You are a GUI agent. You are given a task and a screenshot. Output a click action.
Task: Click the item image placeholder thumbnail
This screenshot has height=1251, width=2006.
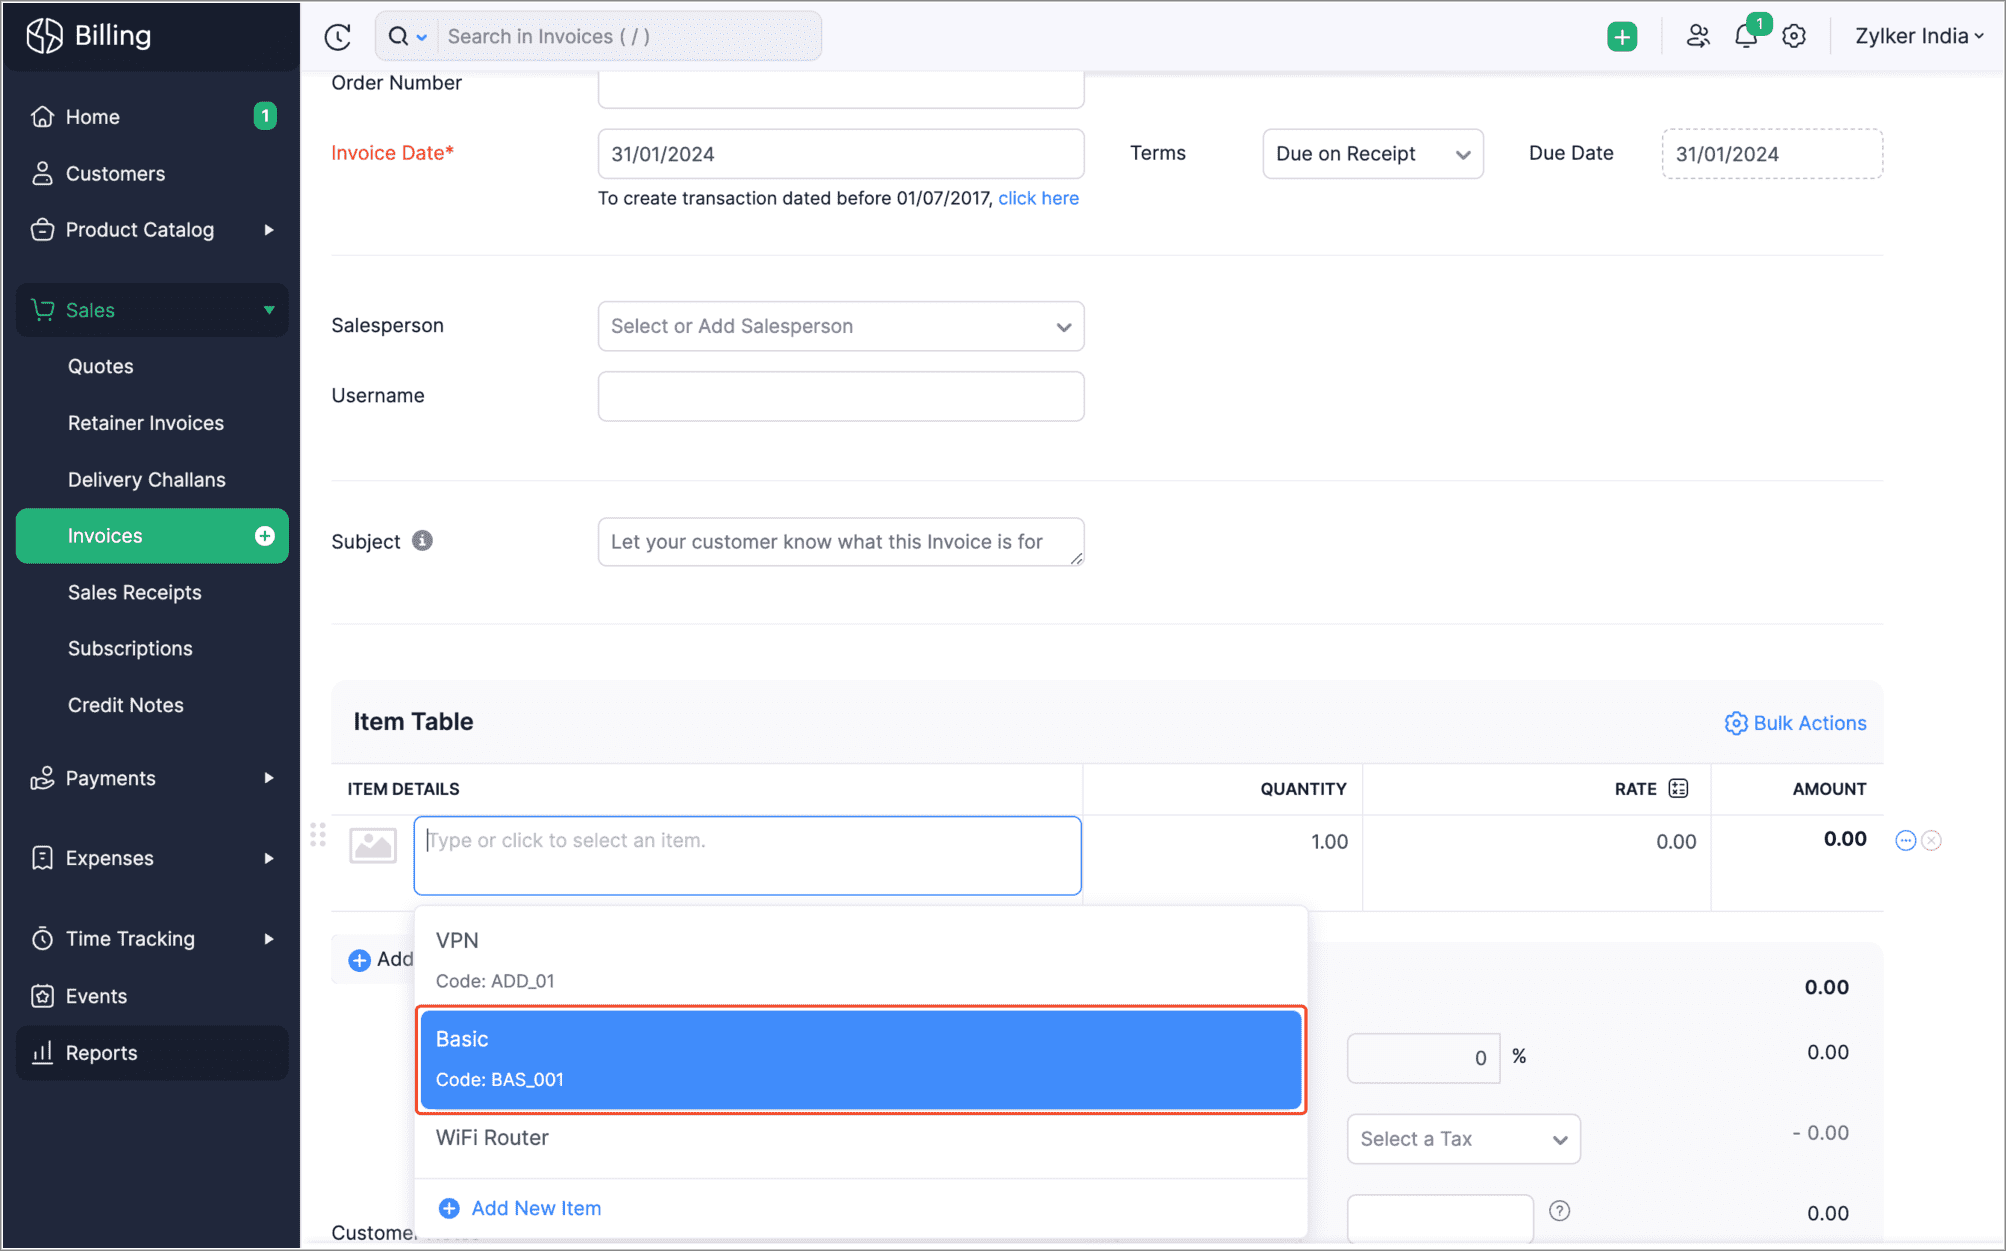(x=373, y=845)
